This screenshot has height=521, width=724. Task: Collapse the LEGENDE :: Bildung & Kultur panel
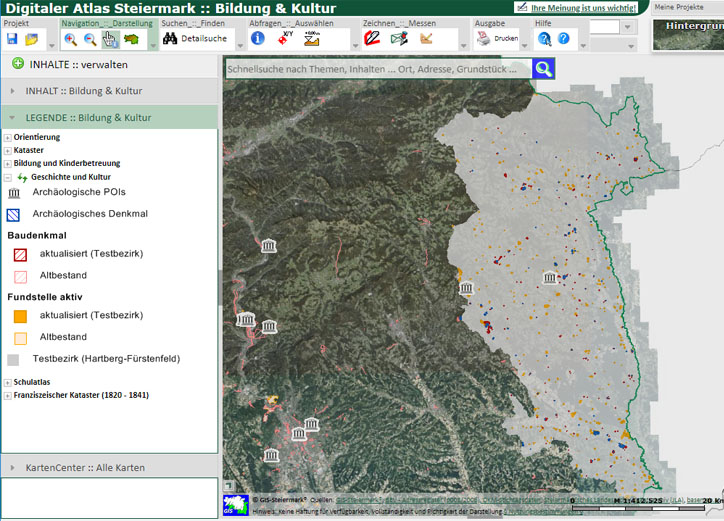pyautogui.click(x=109, y=118)
